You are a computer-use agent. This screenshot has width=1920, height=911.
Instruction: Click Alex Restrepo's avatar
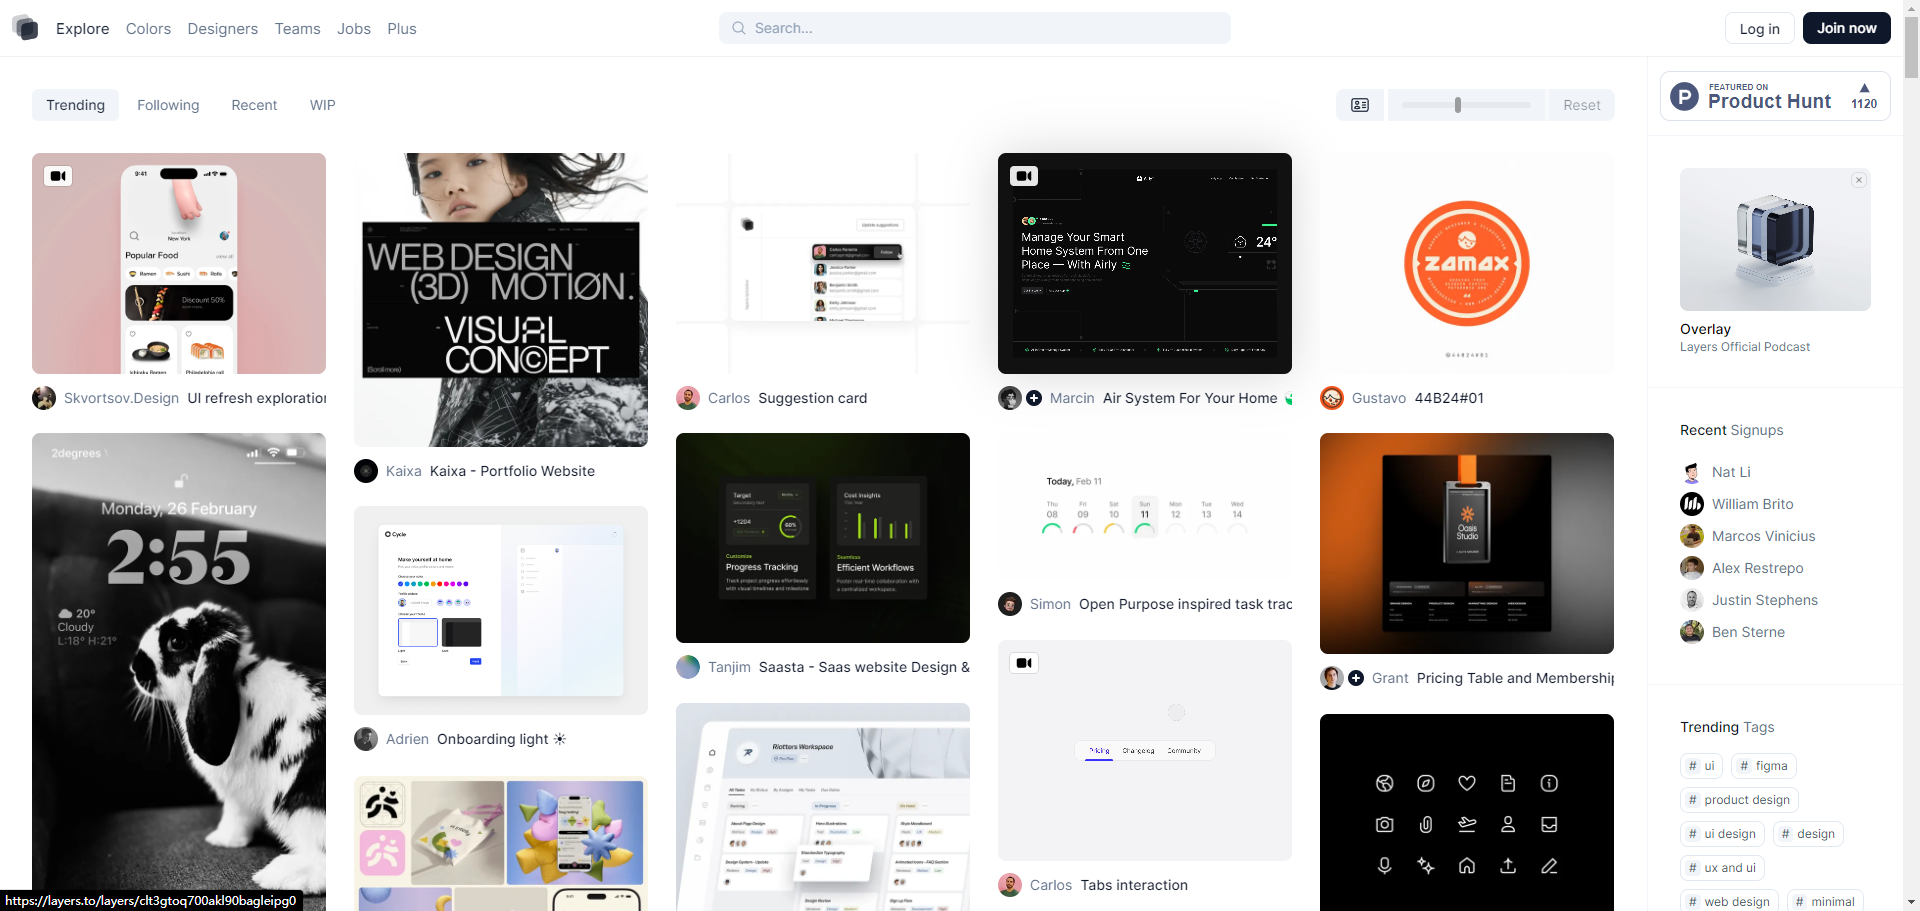click(x=1692, y=568)
